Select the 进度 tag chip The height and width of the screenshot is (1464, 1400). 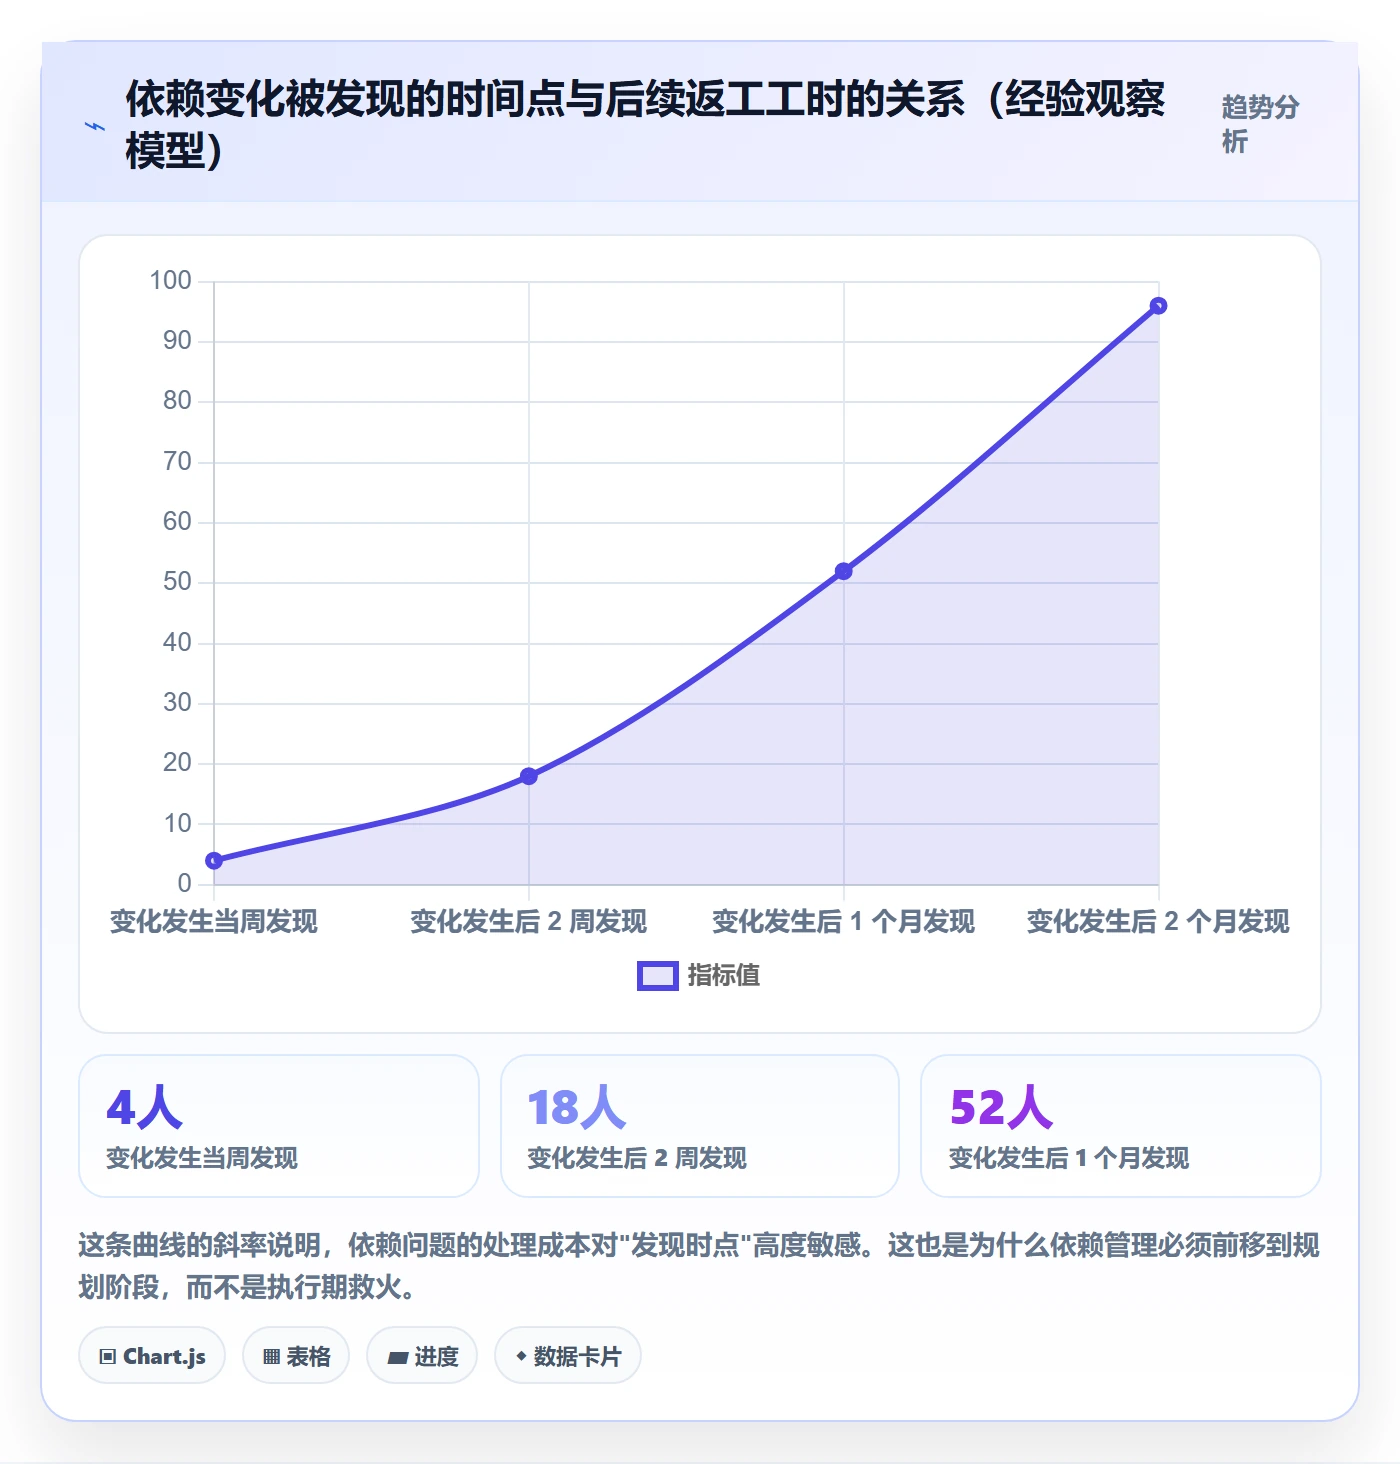[422, 1356]
